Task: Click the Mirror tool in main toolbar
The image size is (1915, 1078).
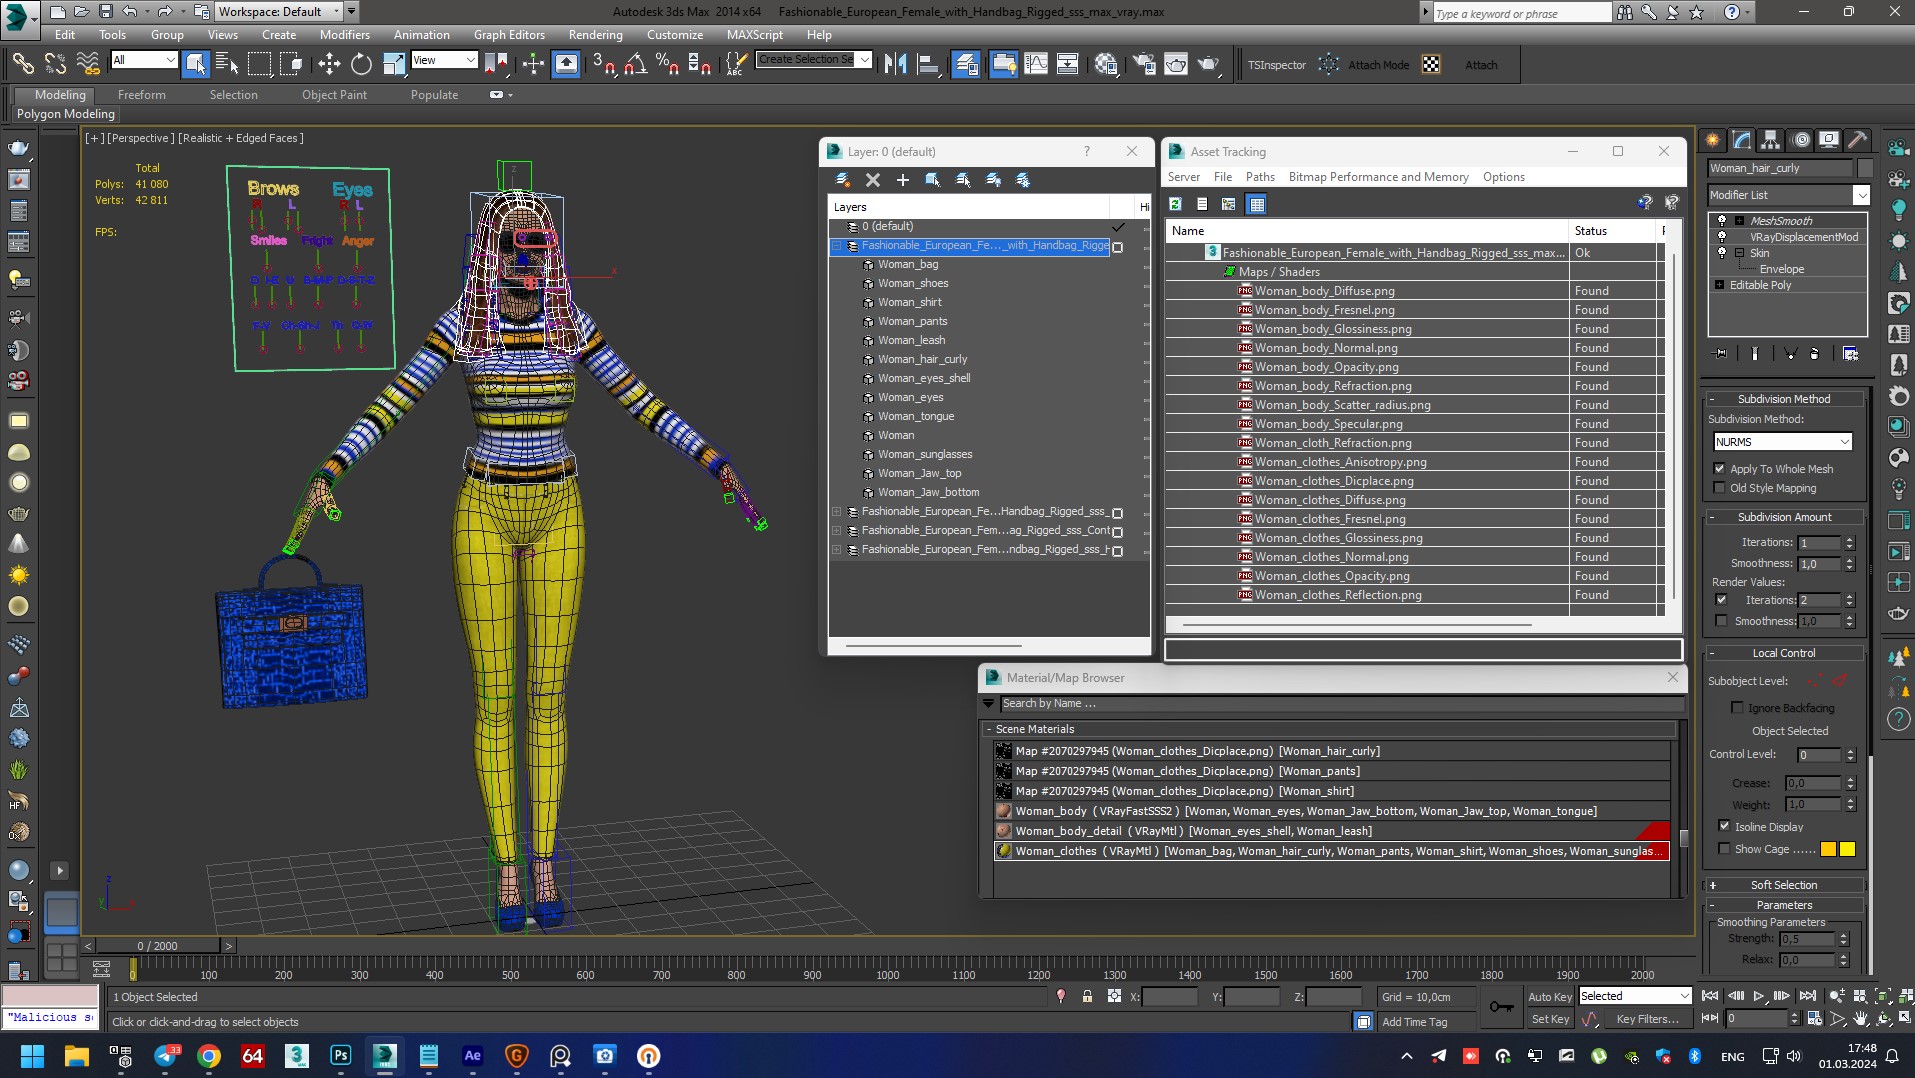Action: click(896, 64)
